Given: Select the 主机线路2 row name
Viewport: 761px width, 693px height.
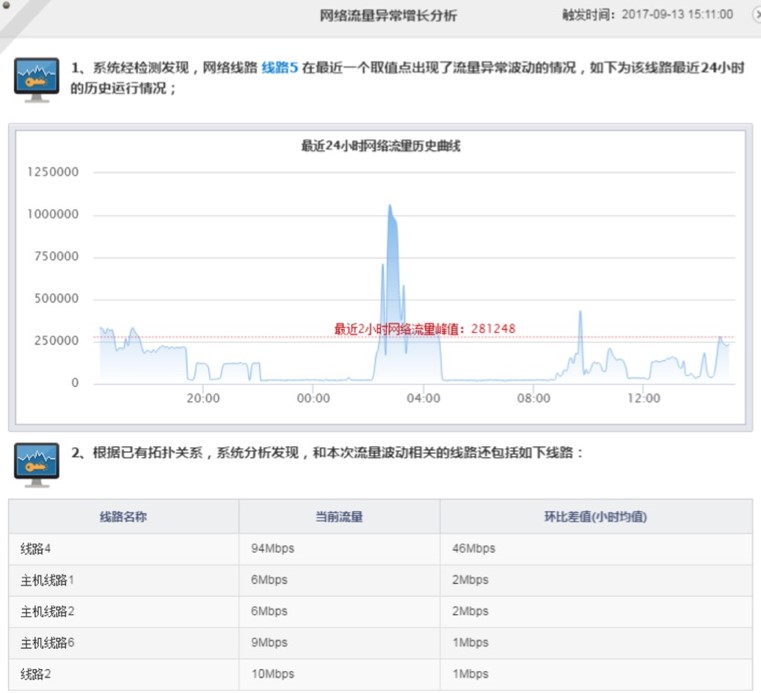Looking at the screenshot, I should point(48,611).
